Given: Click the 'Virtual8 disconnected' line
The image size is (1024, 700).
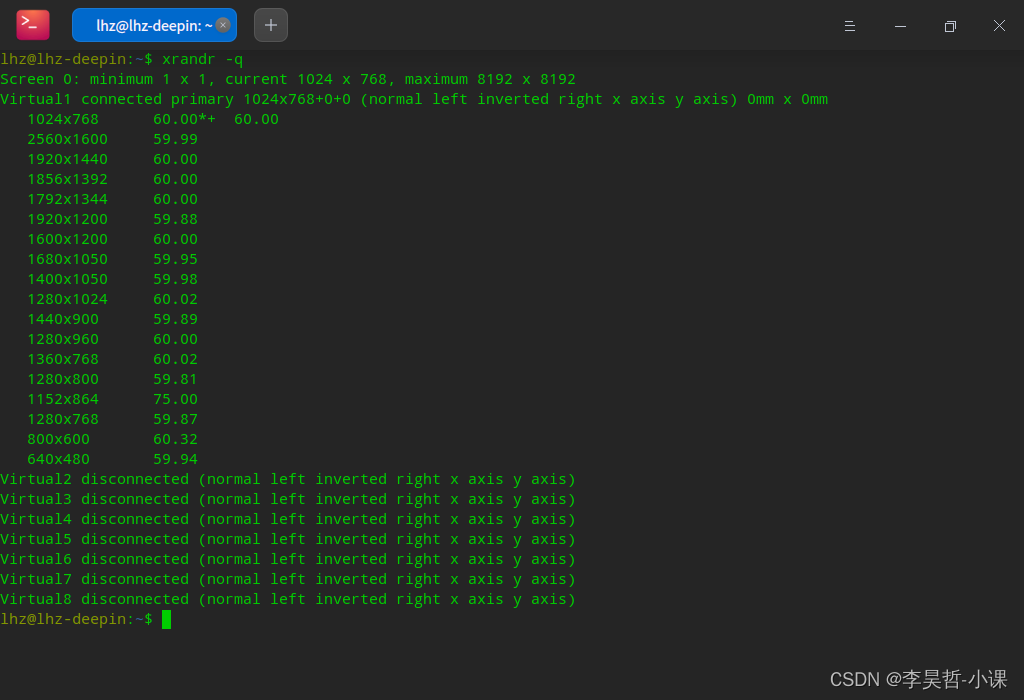Looking at the screenshot, I should (x=288, y=599).
